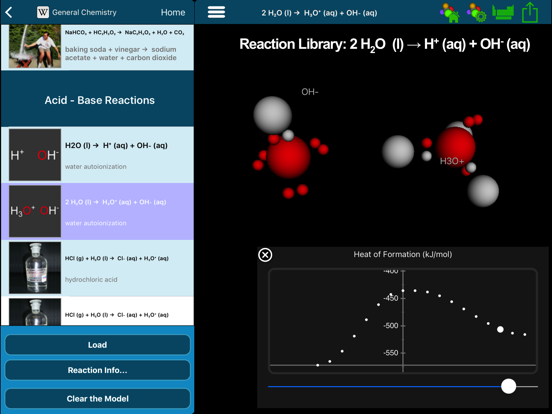Click the Heat of Formation (kJ/mol) title

[x=403, y=254]
